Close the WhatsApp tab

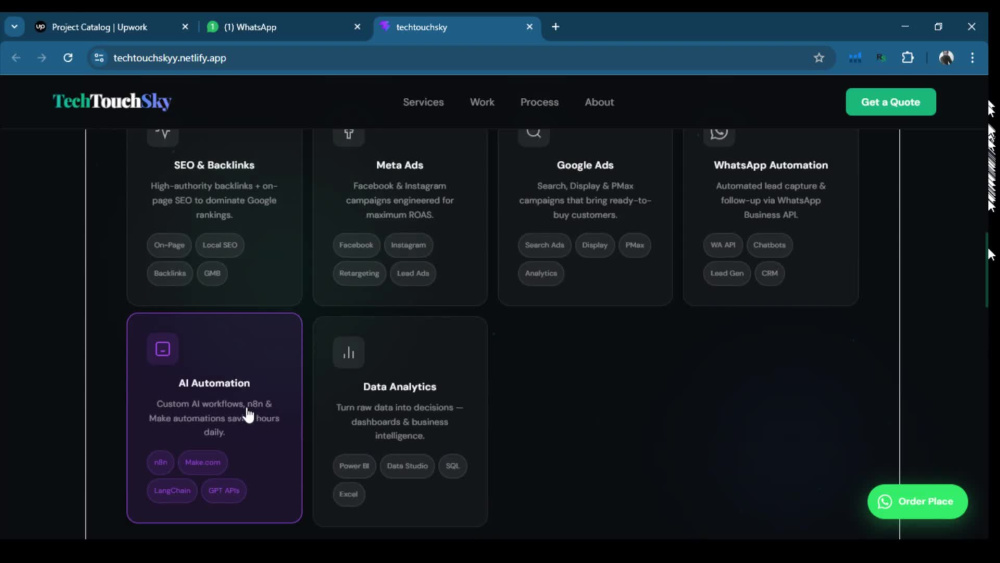357,27
